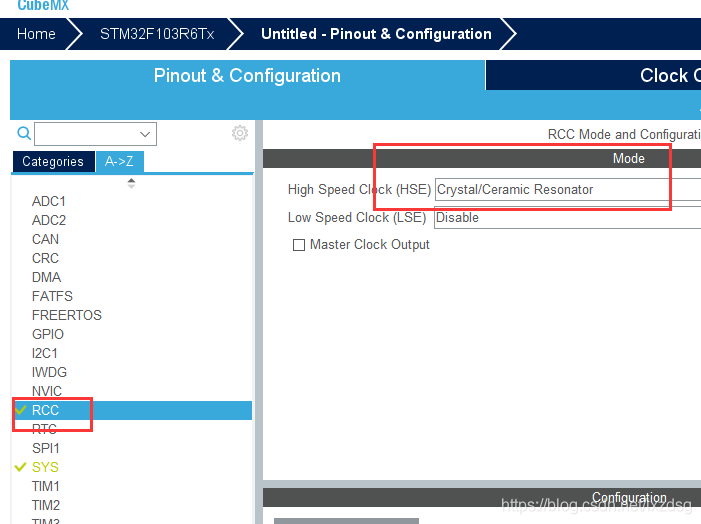Enable Master Clock Output checkbox

coord(299,245)
